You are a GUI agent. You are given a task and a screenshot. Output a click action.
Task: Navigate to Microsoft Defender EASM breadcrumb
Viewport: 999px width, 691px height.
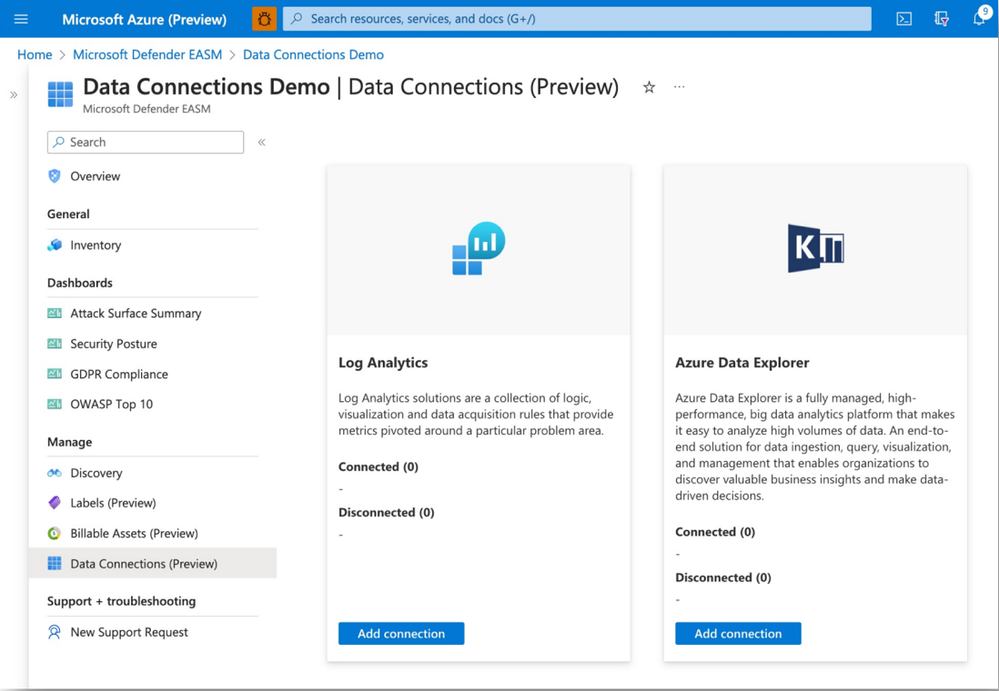tap(147, 55)
